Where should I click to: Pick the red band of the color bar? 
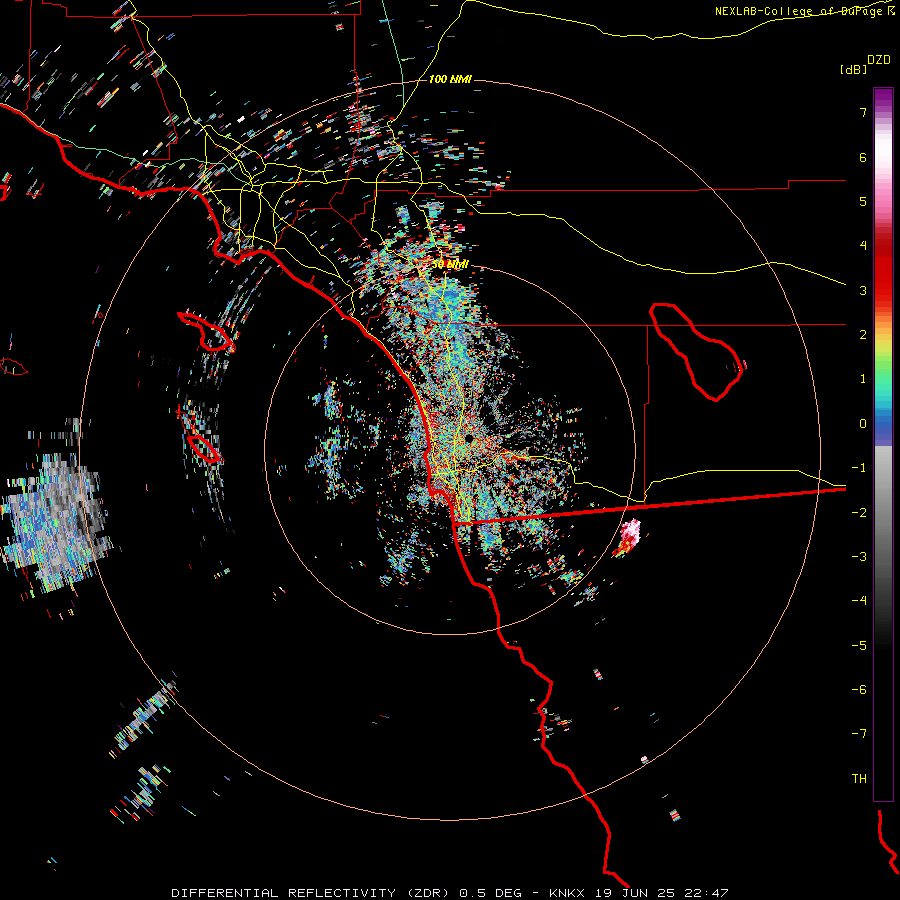pyautogui.click(x=883, y=281)
